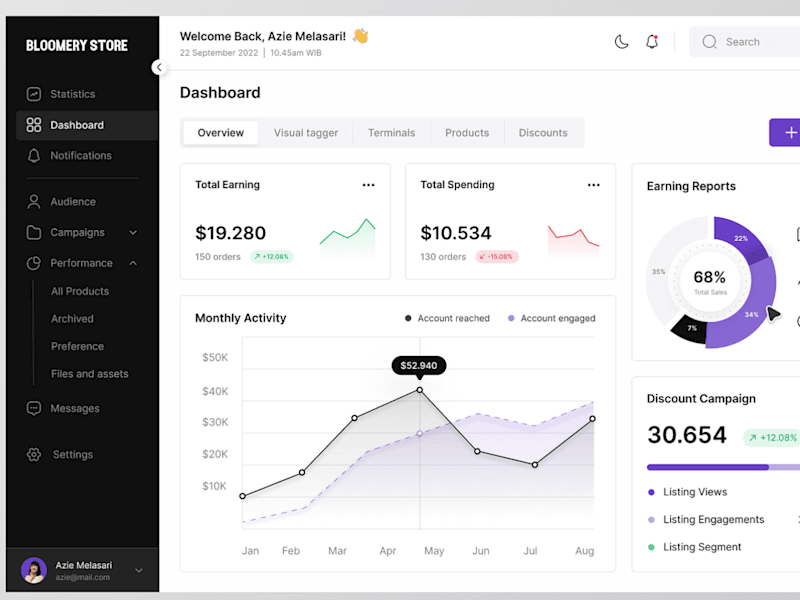Click azie@mail.com email text

[83, 578]
